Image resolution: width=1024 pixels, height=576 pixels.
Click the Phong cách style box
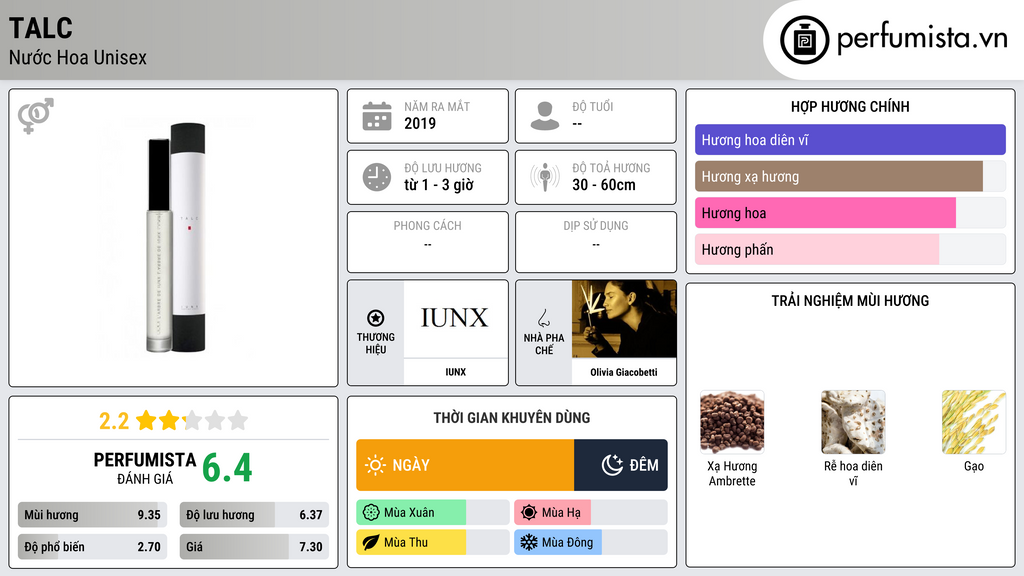pyautogui.click(x=428, y=242)
